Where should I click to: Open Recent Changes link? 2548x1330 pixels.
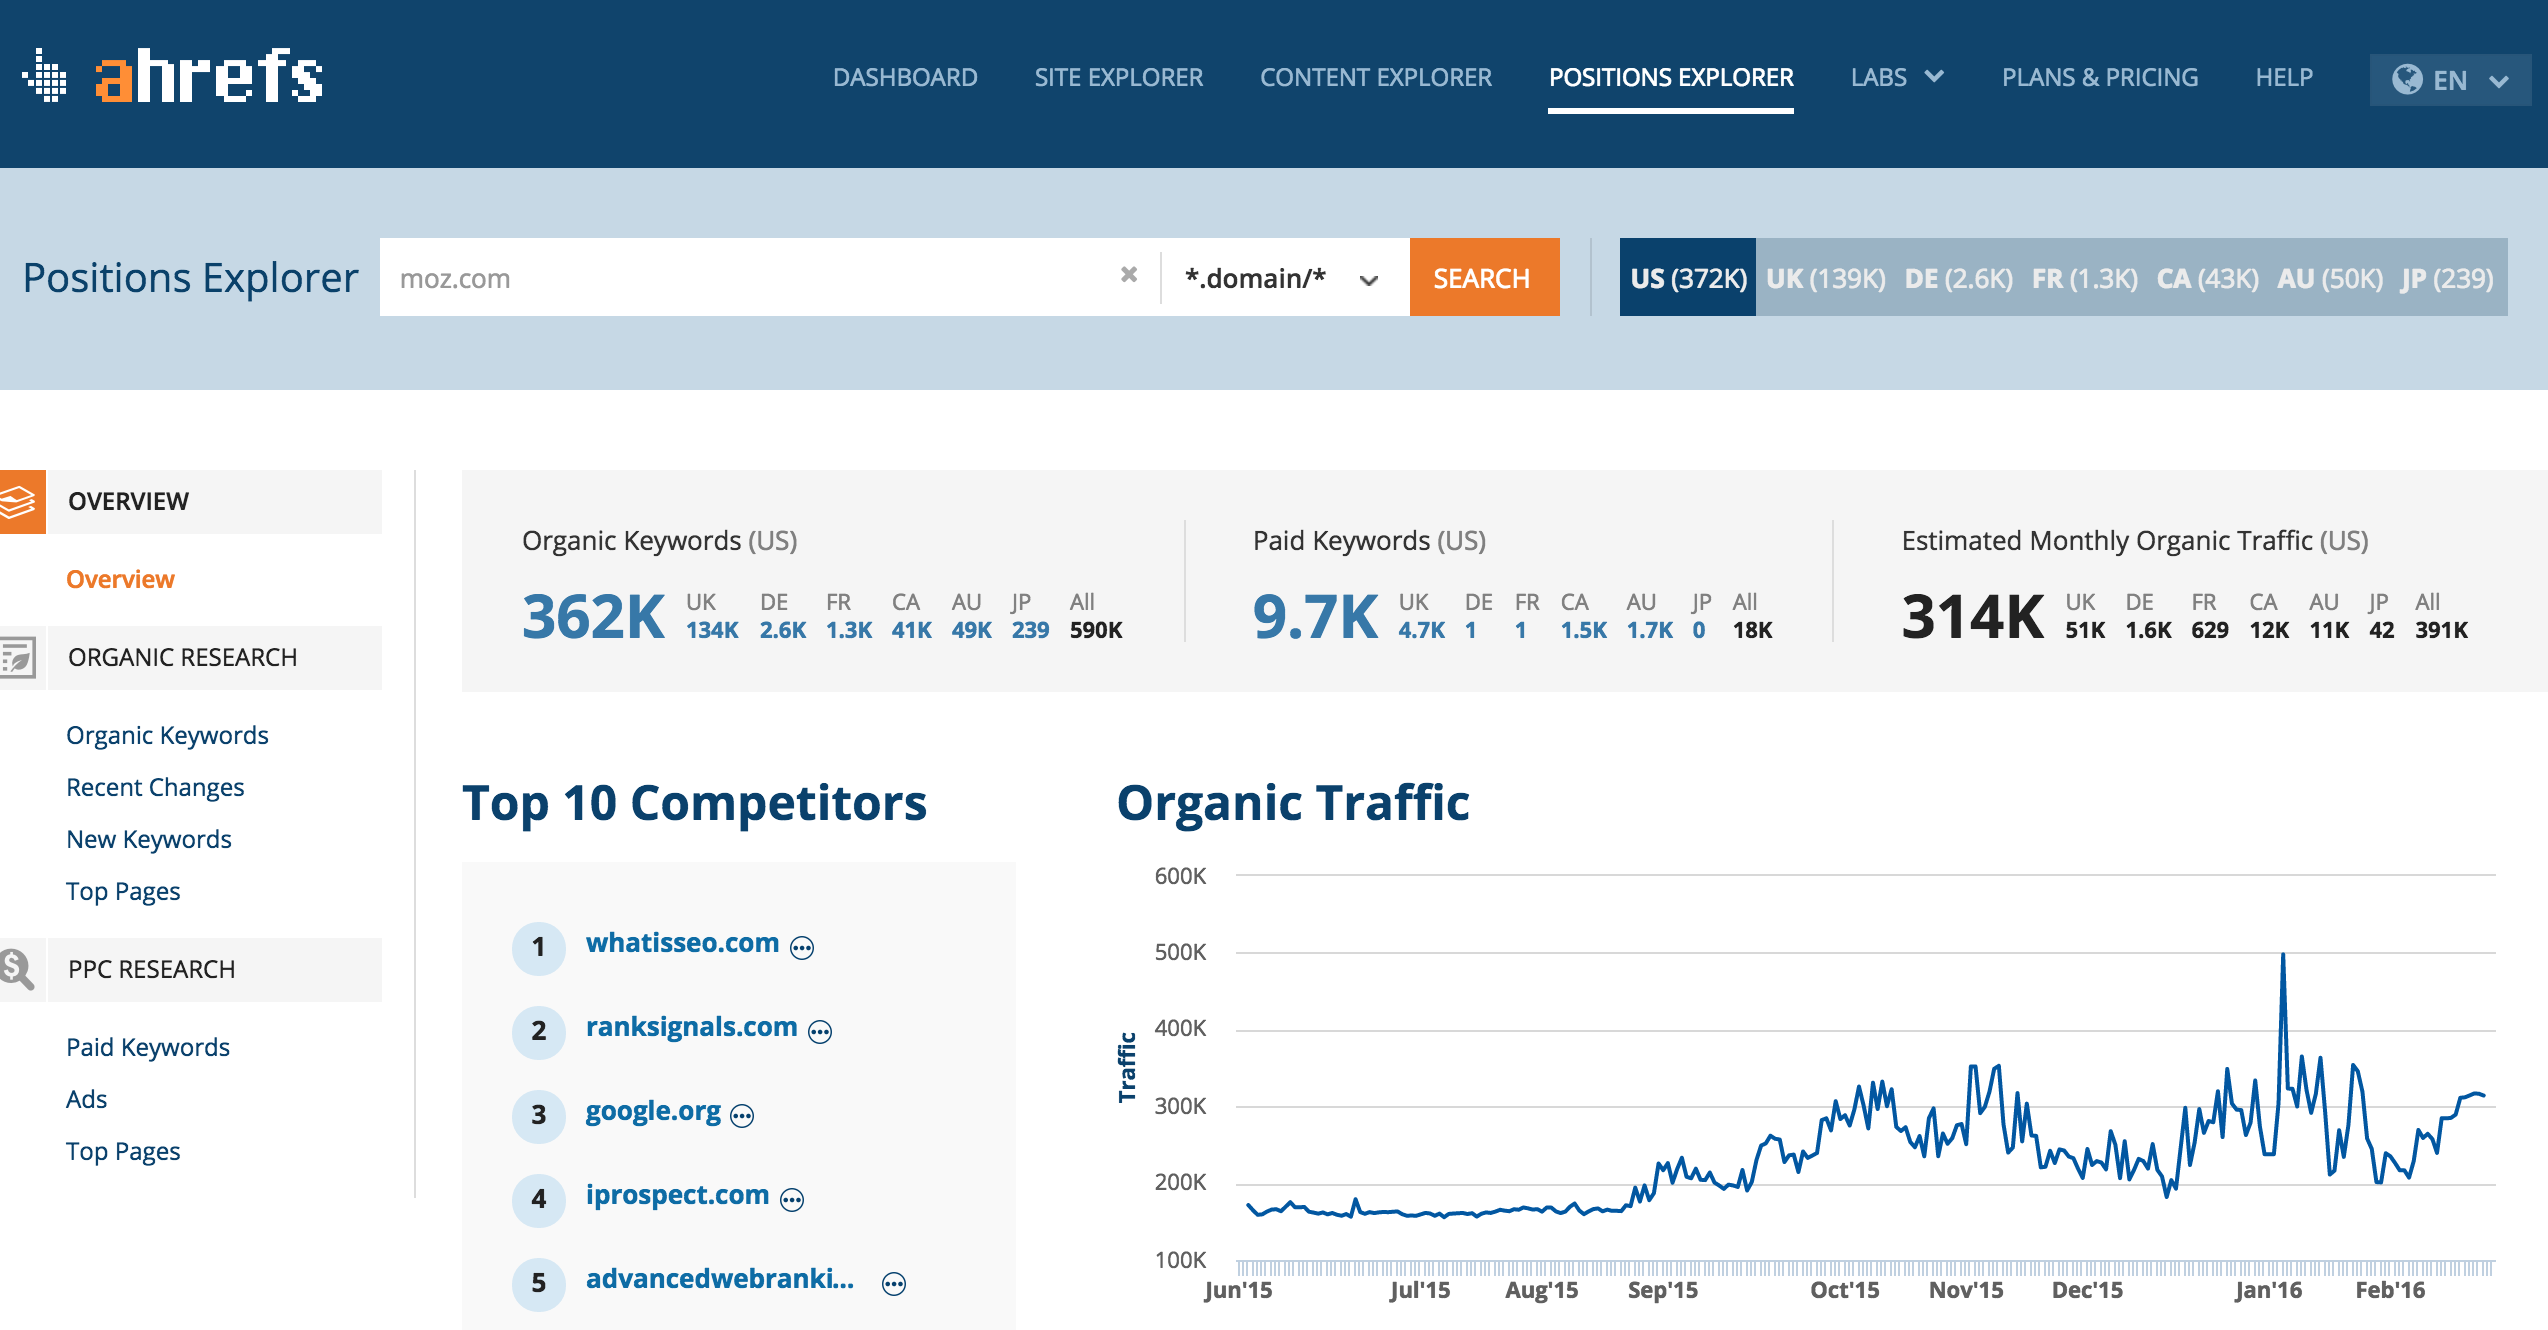pos(155,787)
